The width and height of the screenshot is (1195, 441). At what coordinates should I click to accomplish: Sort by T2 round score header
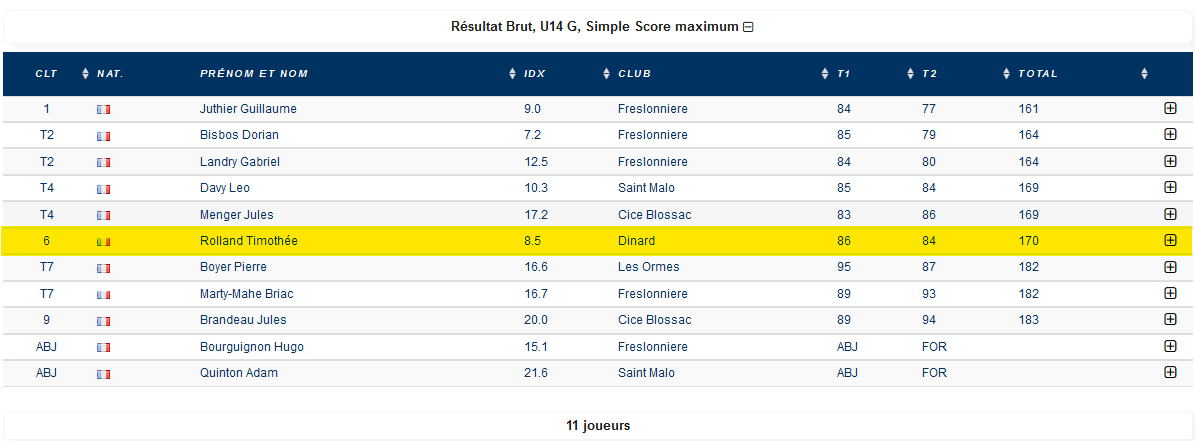(929, 74)
